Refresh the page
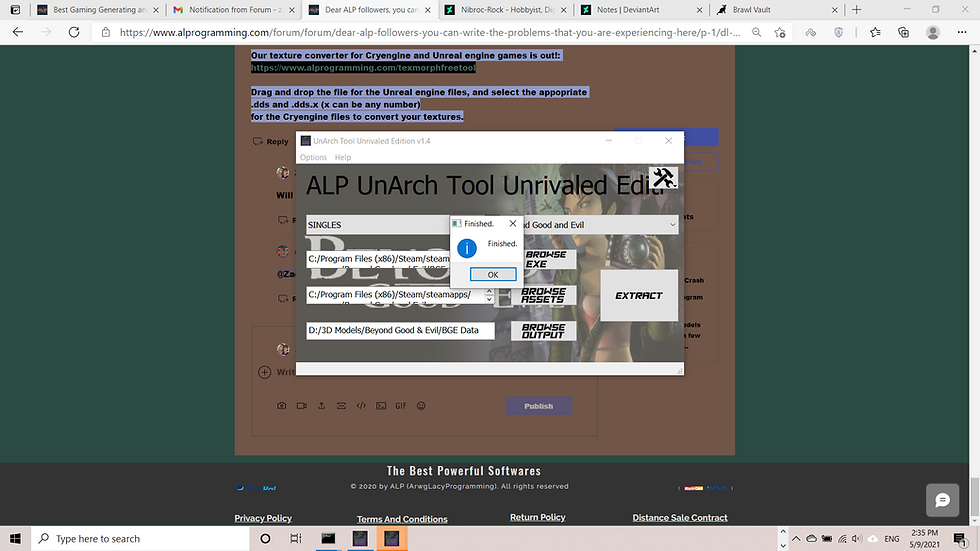This screenshot has width=980, height=551. click(x=74, y=32)
